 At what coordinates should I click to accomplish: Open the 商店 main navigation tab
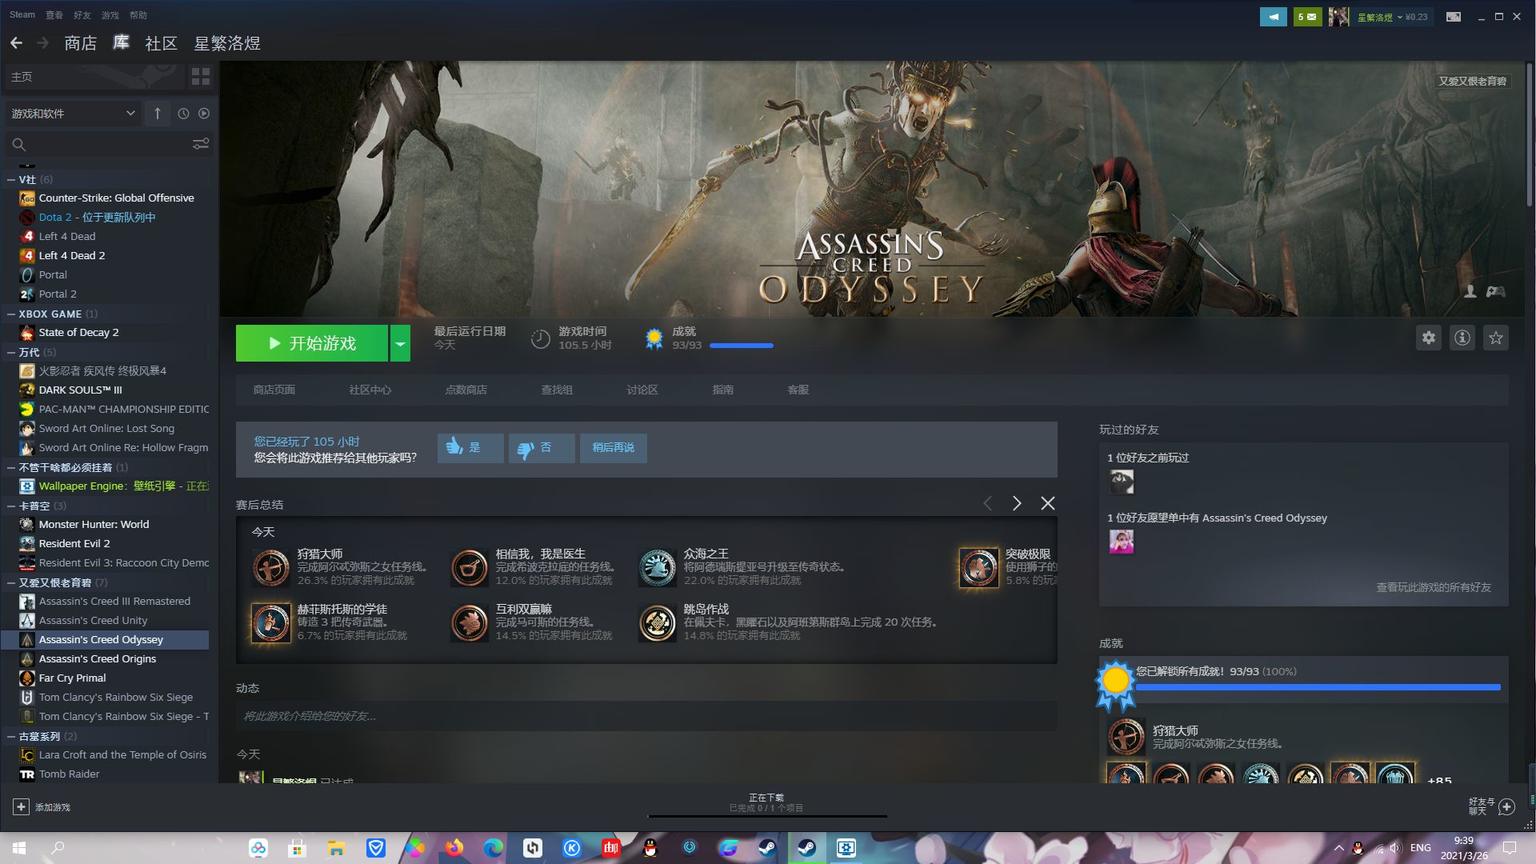[x=80, y=43]
